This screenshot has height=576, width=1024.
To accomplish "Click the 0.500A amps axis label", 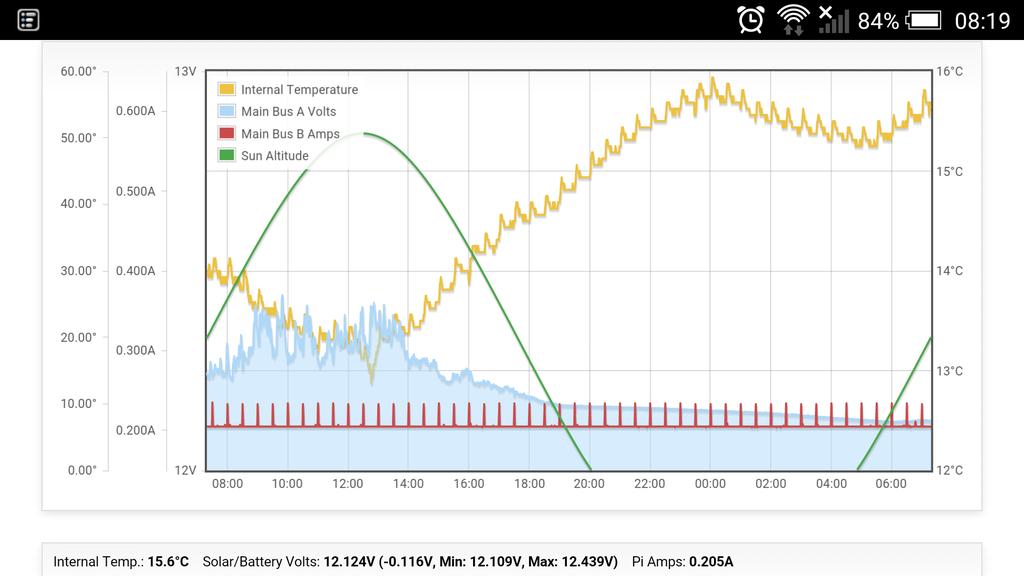I will (x=136, y=191).
